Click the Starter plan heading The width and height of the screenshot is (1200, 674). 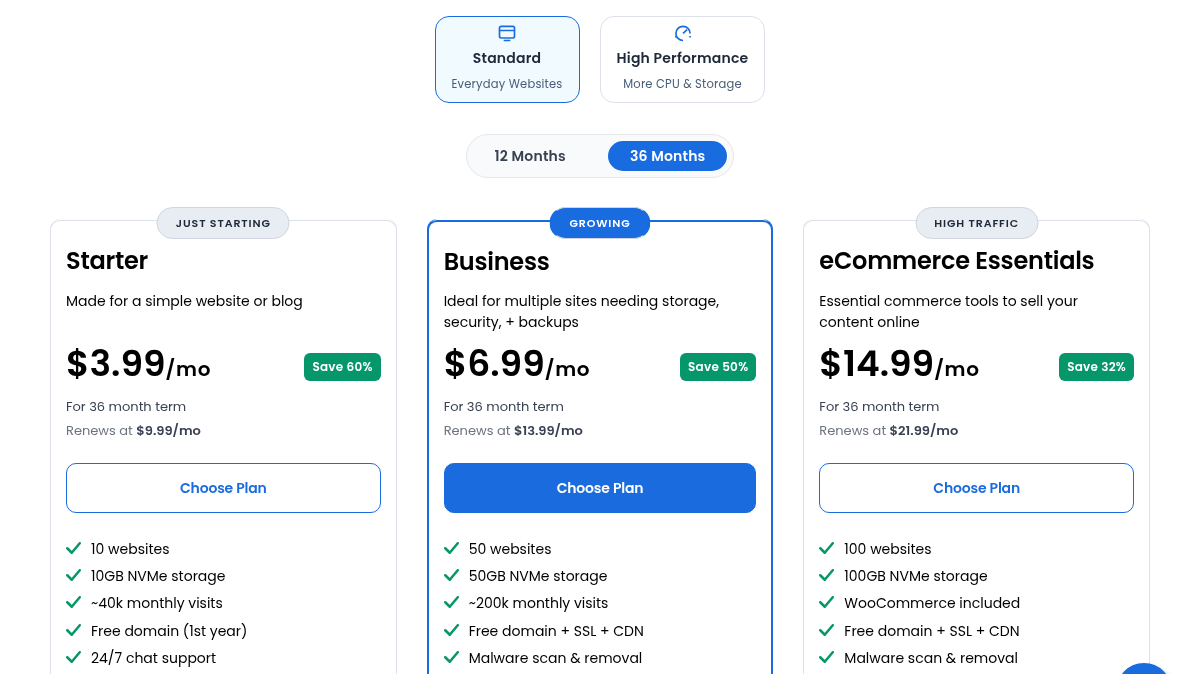pyautogui.click(x=107, y=261)
